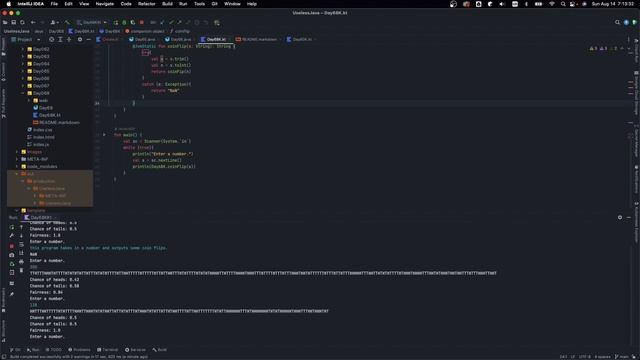The height and width of the screenshot is (360, 640).
Task: Click the menu bar date and time
Action: pos(613,4)
